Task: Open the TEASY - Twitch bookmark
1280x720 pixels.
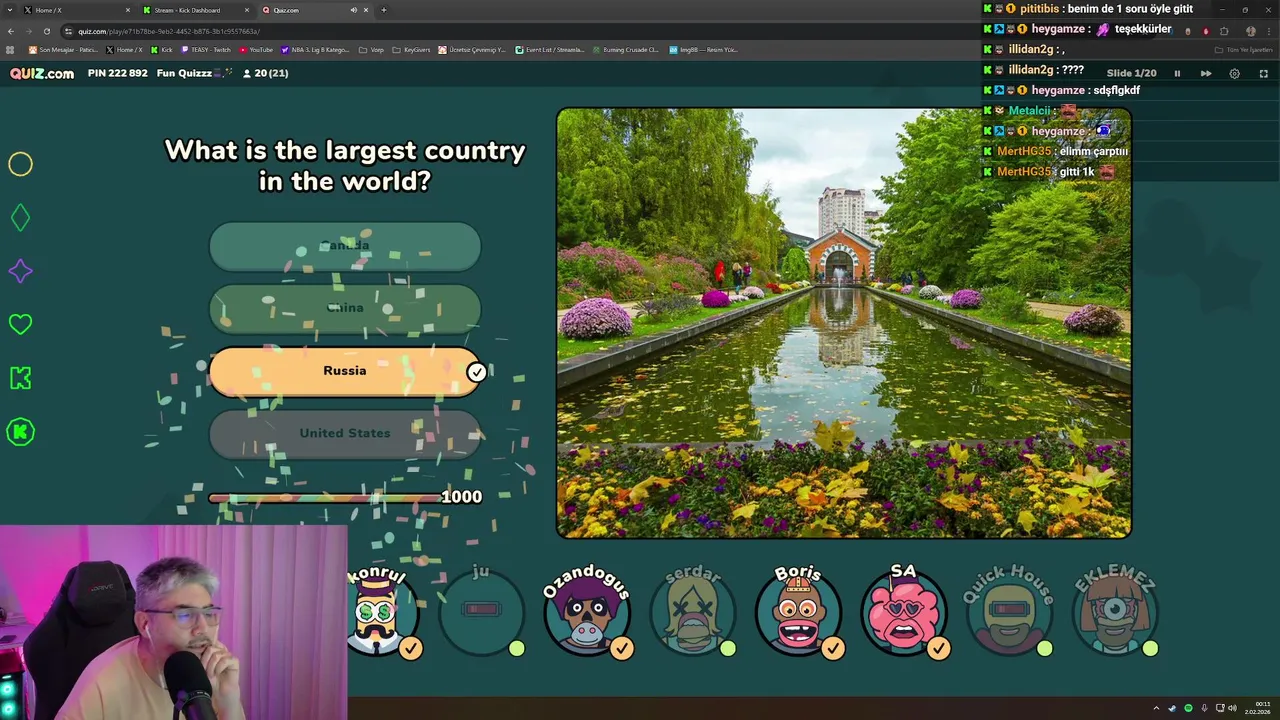Action: (x=205, y=49)
